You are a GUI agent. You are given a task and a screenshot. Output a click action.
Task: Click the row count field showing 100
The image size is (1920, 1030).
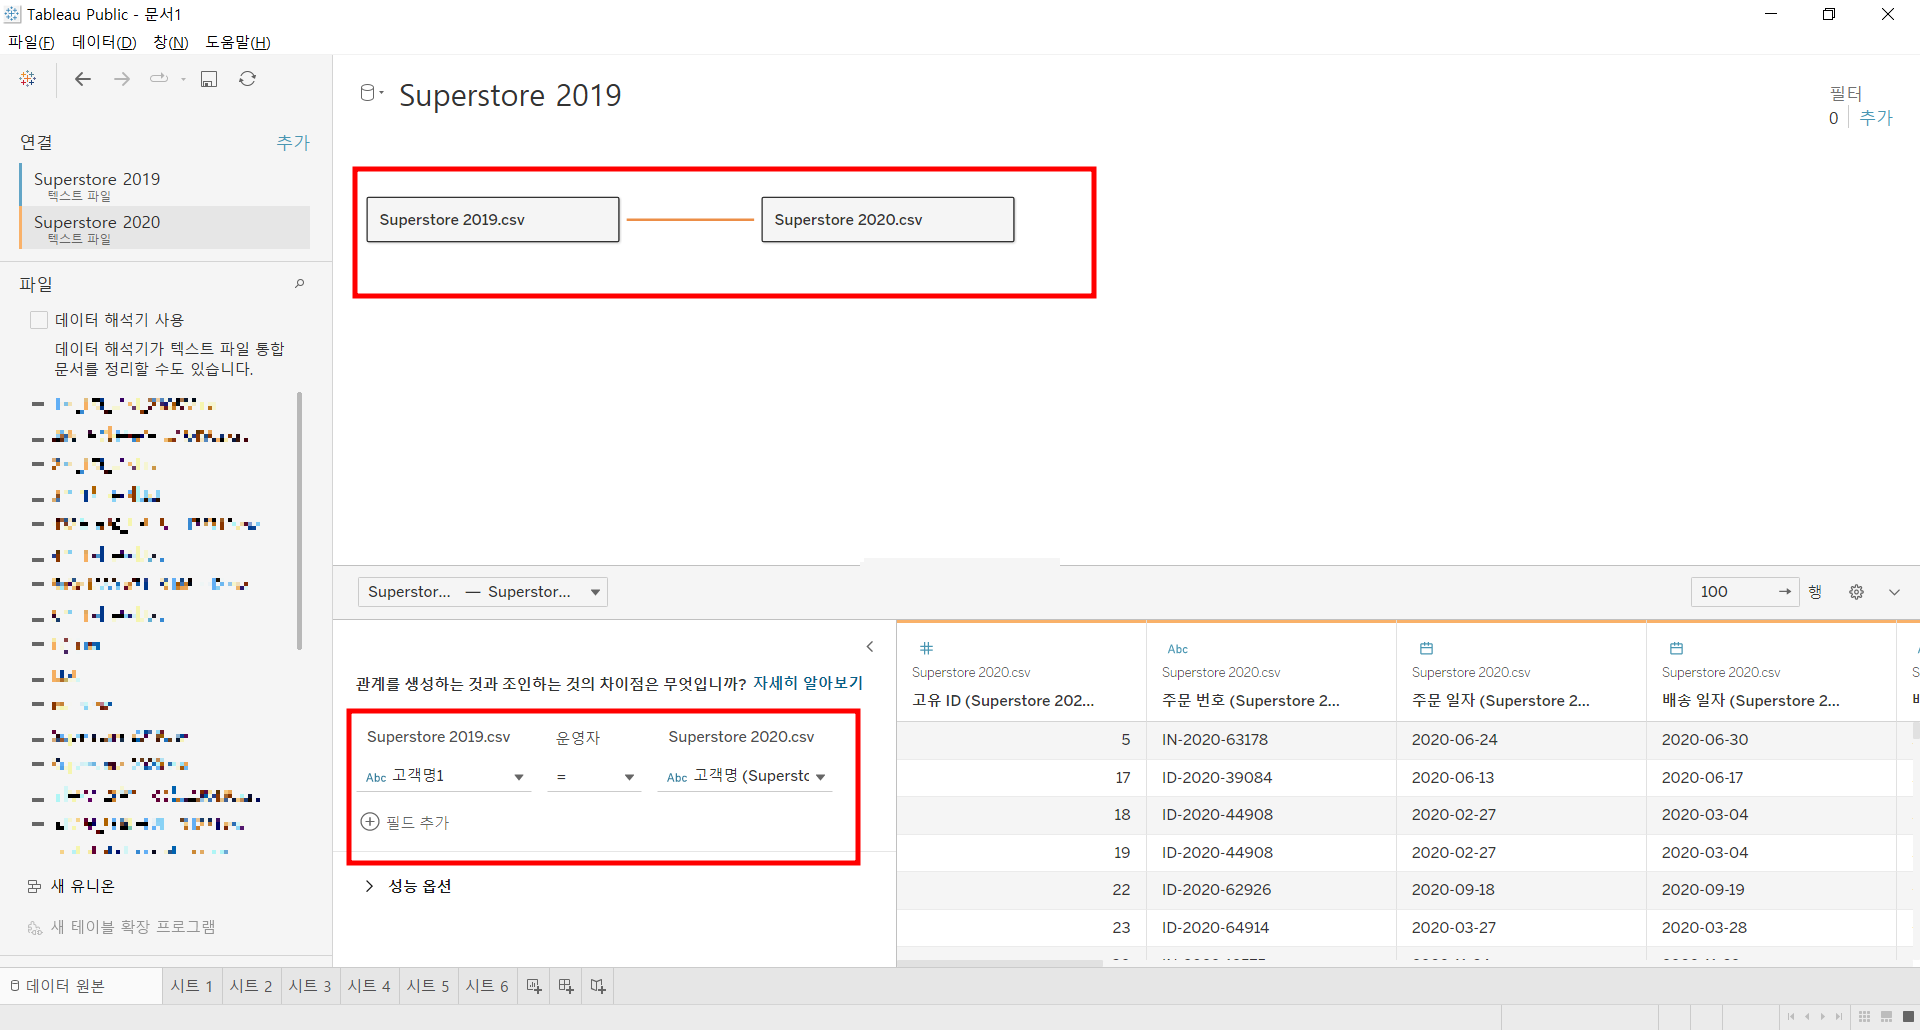click(x=1744, y=592)
